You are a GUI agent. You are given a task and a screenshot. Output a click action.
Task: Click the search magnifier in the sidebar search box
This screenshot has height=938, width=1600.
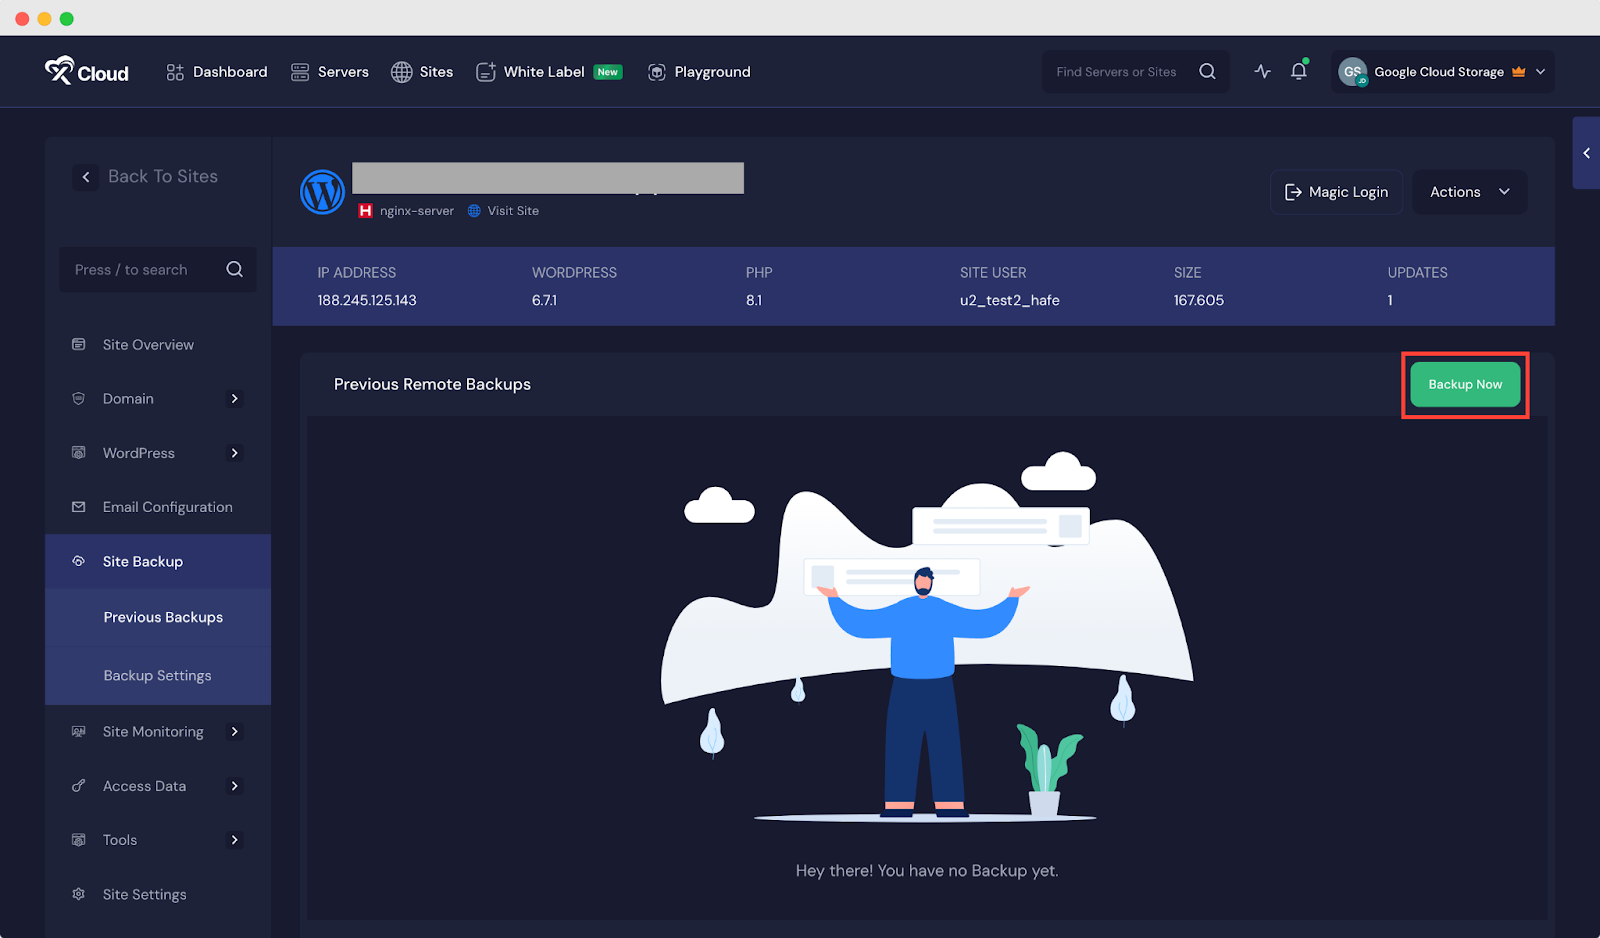[234, 269]
